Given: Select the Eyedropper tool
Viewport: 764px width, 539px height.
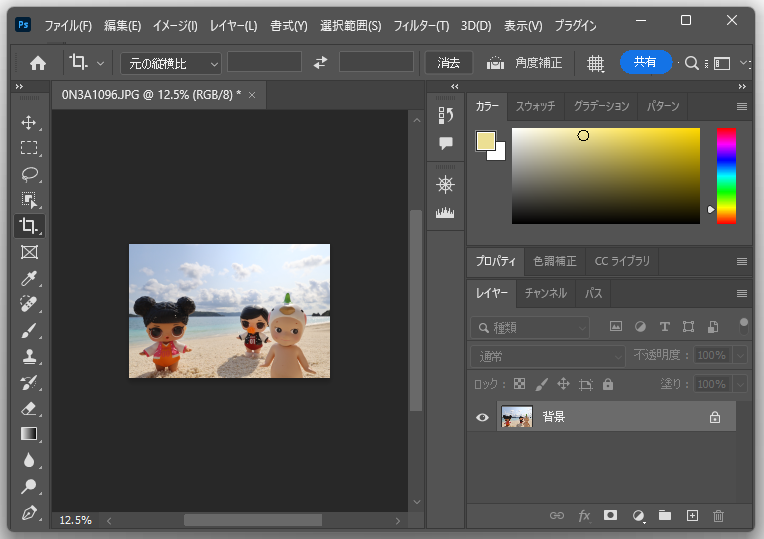Looking at the screenshot, I should click(x=29, y=278).
